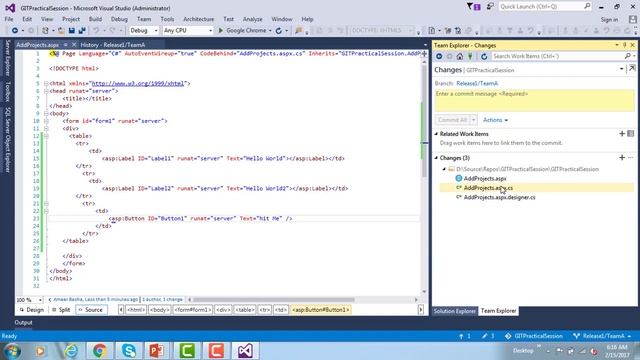The height and width of the screenshot is (360, 640).
Task: Click the Windows Start button
Action: 12,351
